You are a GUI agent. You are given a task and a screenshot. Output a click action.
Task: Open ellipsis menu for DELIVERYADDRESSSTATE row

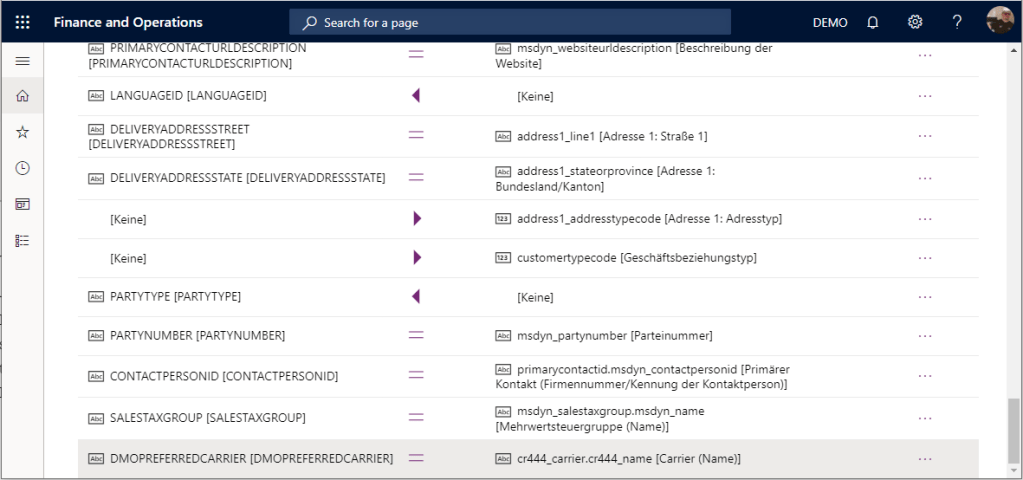tap(924, 178)
